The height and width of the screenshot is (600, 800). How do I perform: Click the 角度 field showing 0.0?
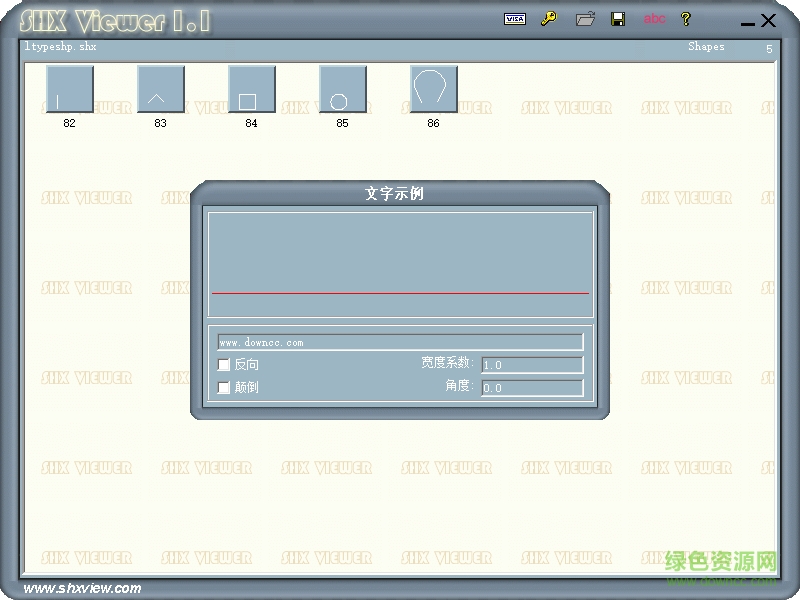[x=532, y=388]
